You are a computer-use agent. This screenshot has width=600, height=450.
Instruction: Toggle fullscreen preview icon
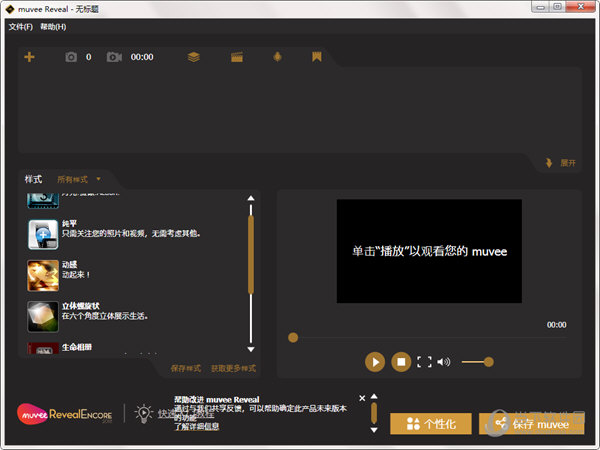point(424,362)
